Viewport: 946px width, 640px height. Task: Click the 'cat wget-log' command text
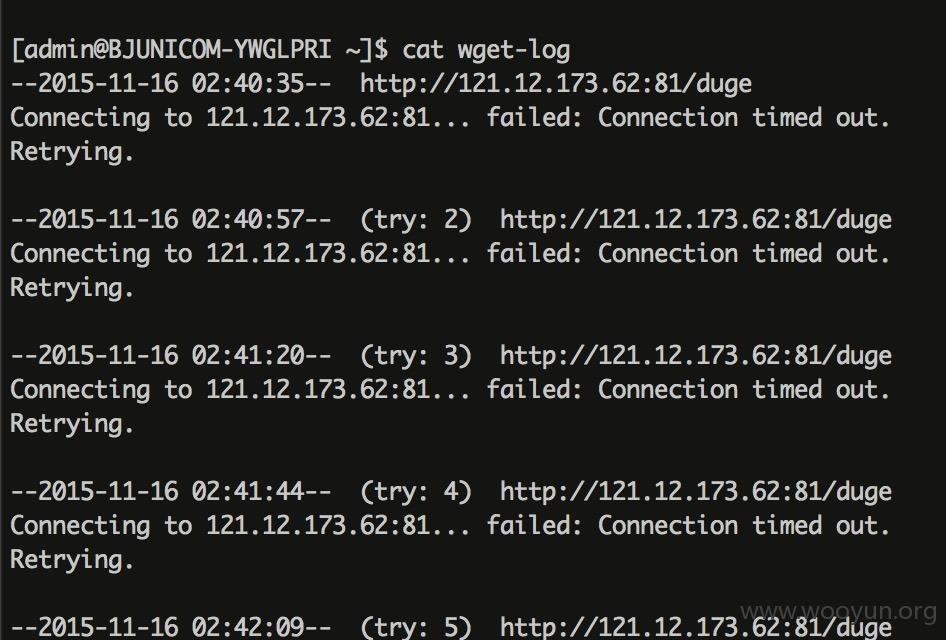[486, 50]
